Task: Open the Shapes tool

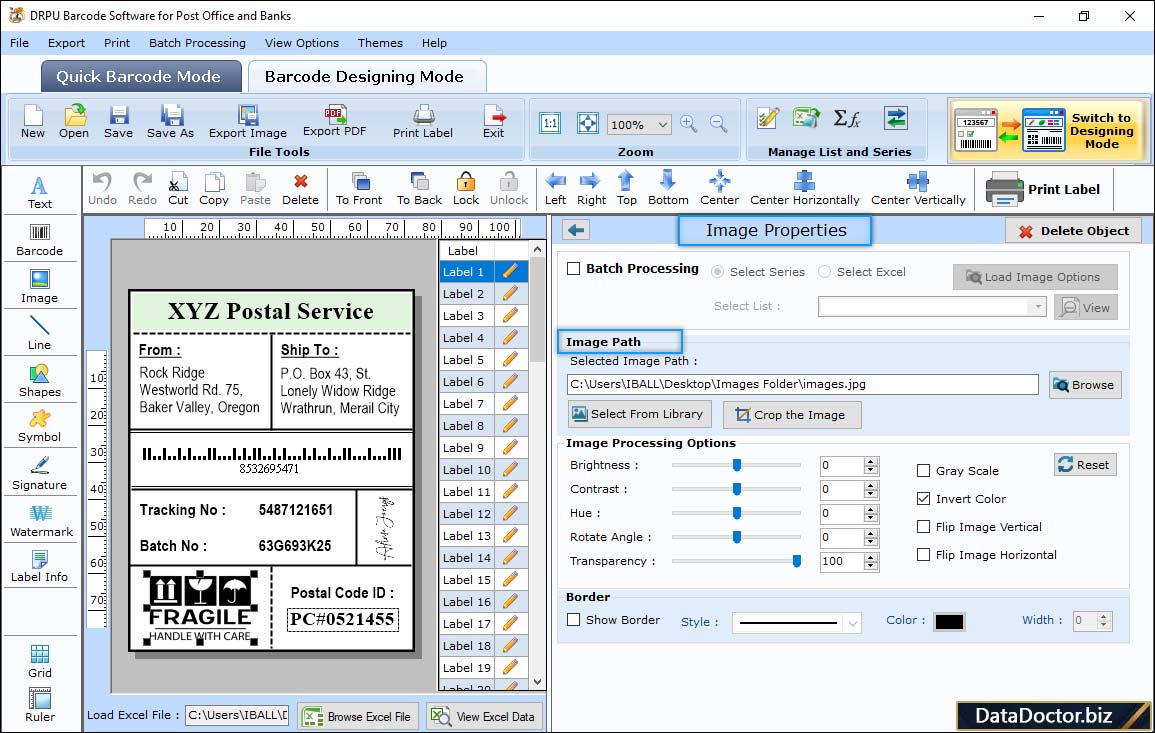Action: click(x=40, y=380)
